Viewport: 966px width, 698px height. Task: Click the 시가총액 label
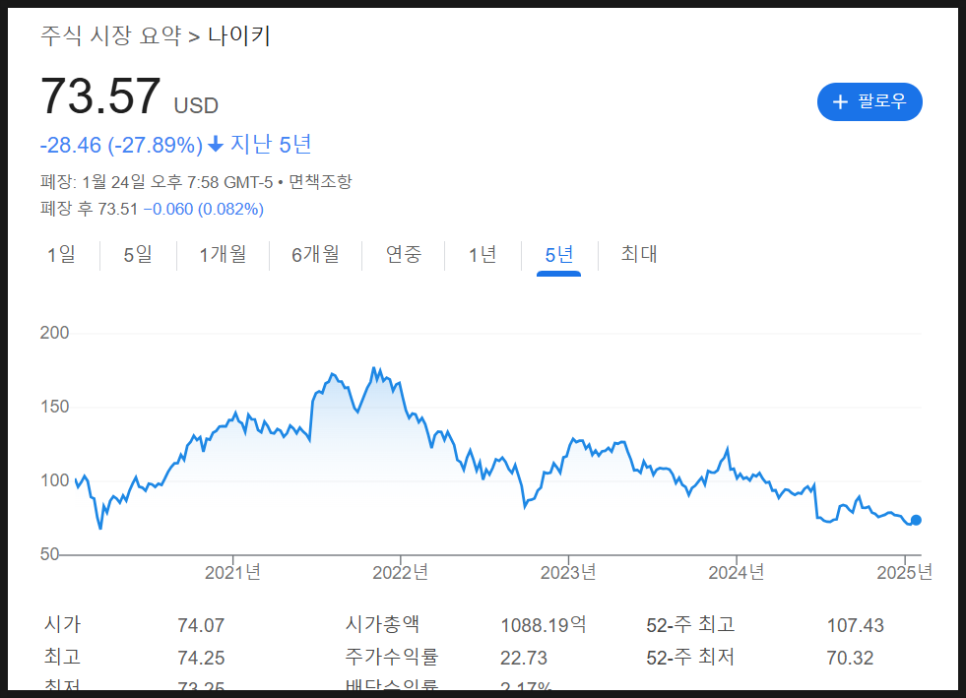tap(383, 625)
